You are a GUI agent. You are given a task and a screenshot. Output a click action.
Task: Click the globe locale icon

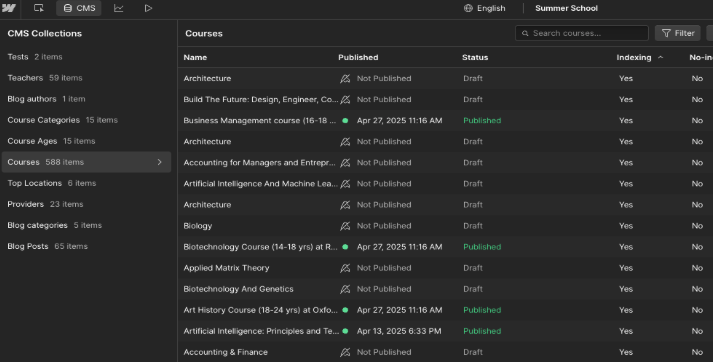[x=468, y=8]
